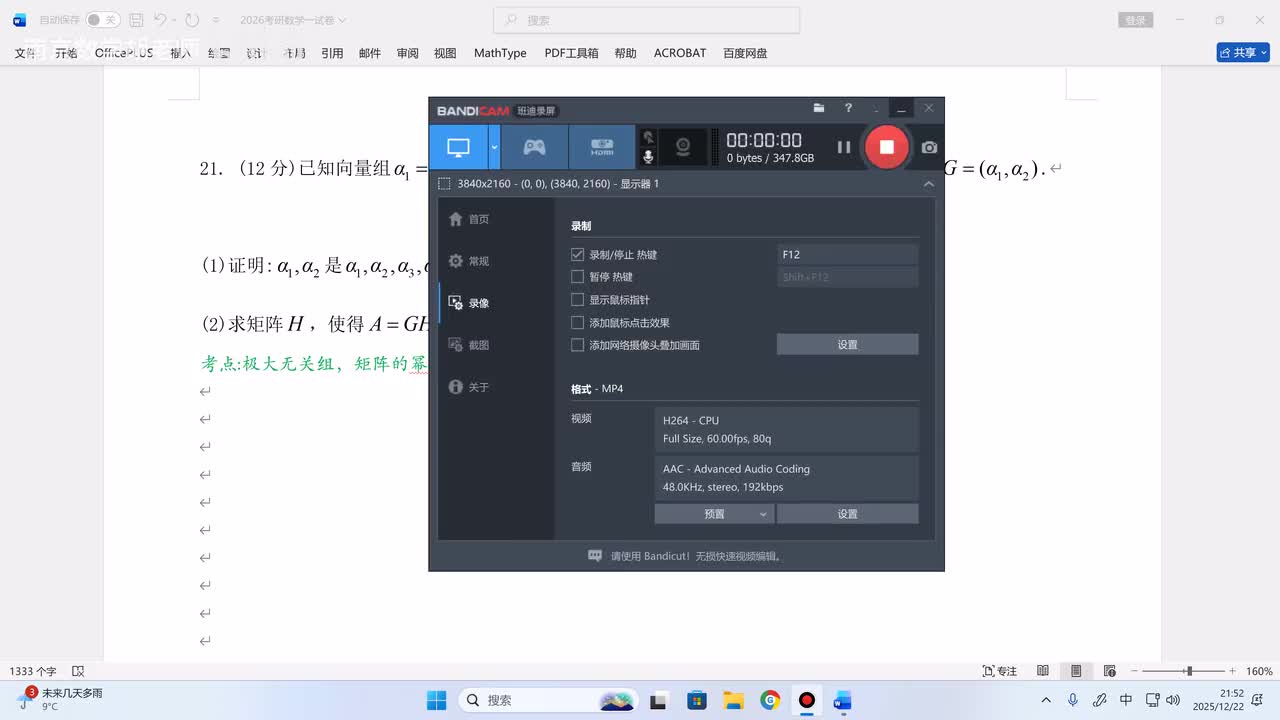Enable 专注 focus mode in Word
The width and height of the screenshot is (1280, 720).
(1000, 671)
